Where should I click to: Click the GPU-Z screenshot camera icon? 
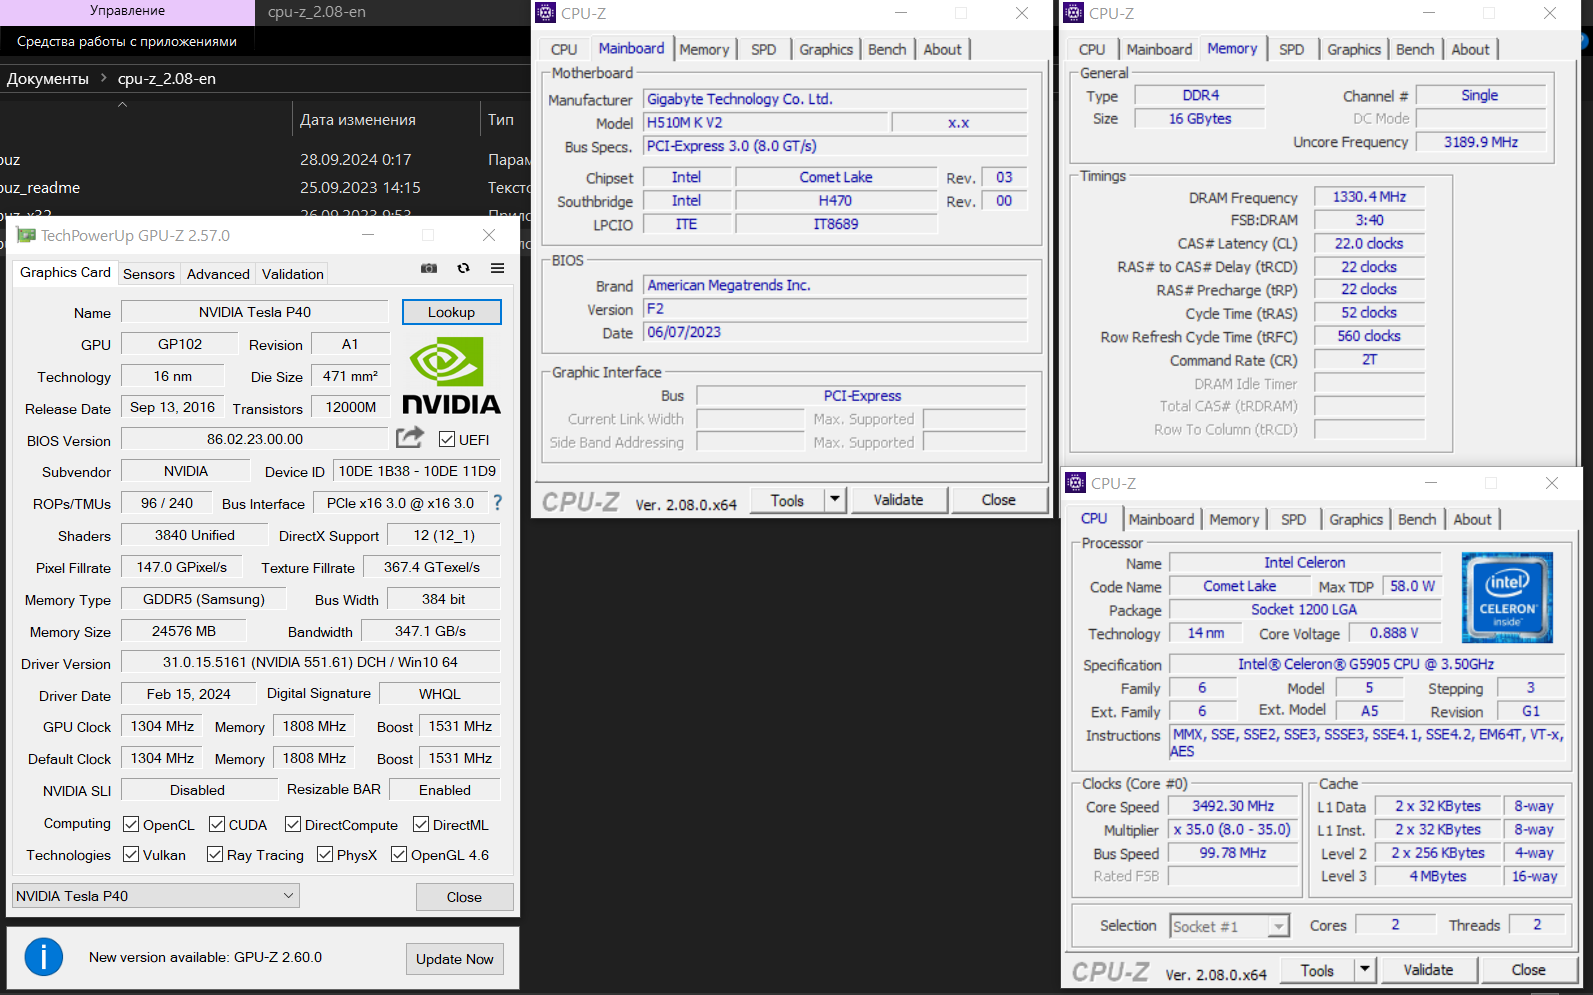click(429, 268)
